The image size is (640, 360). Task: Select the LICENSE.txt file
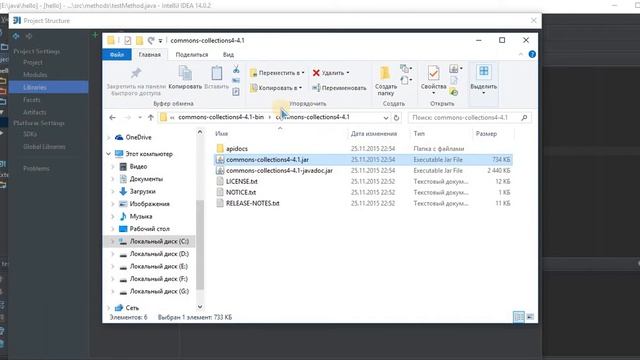click(x=242, y=182)
